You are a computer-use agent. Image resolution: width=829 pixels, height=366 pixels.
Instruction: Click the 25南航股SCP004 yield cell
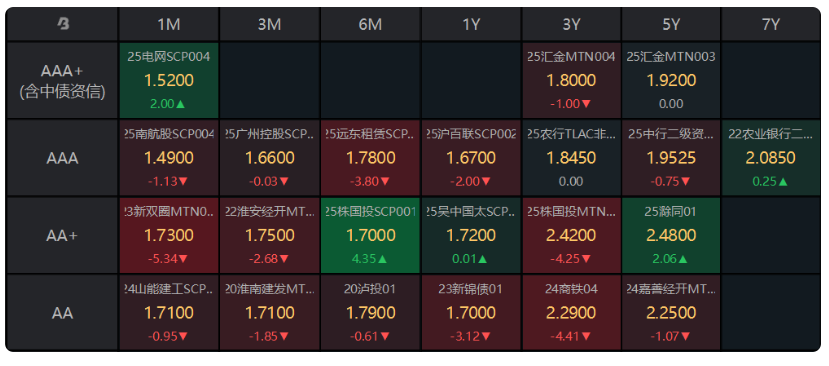click(x=169, y=158)
